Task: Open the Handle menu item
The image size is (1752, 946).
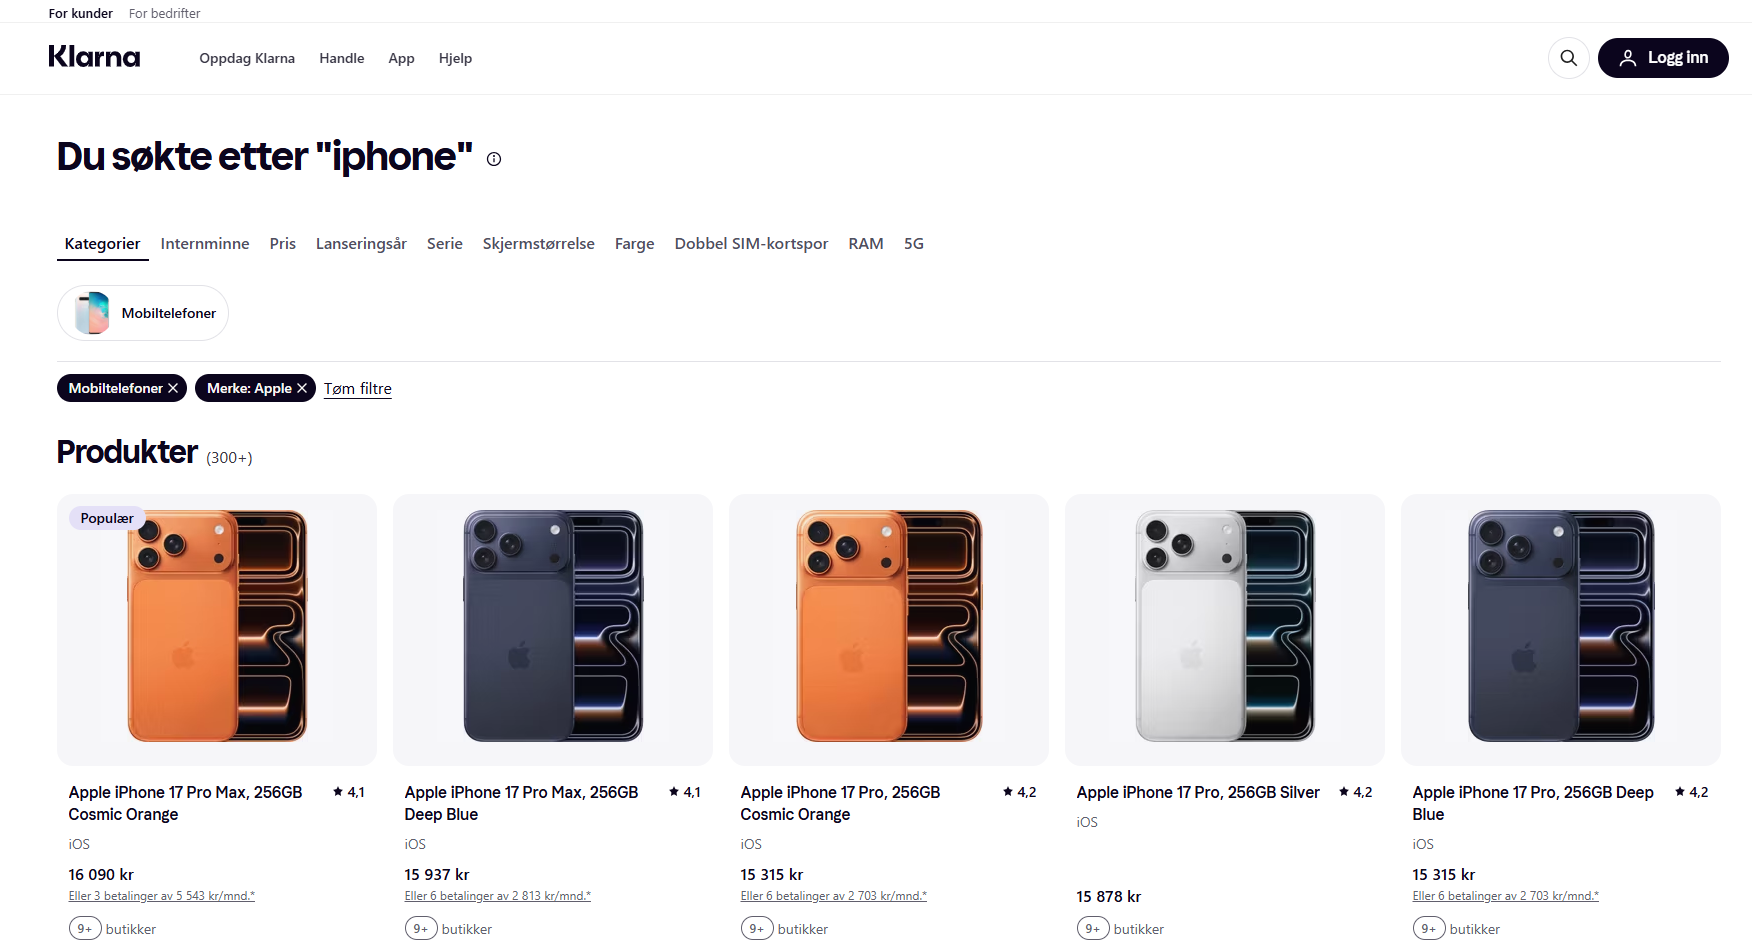Action: tap(341, 58)
